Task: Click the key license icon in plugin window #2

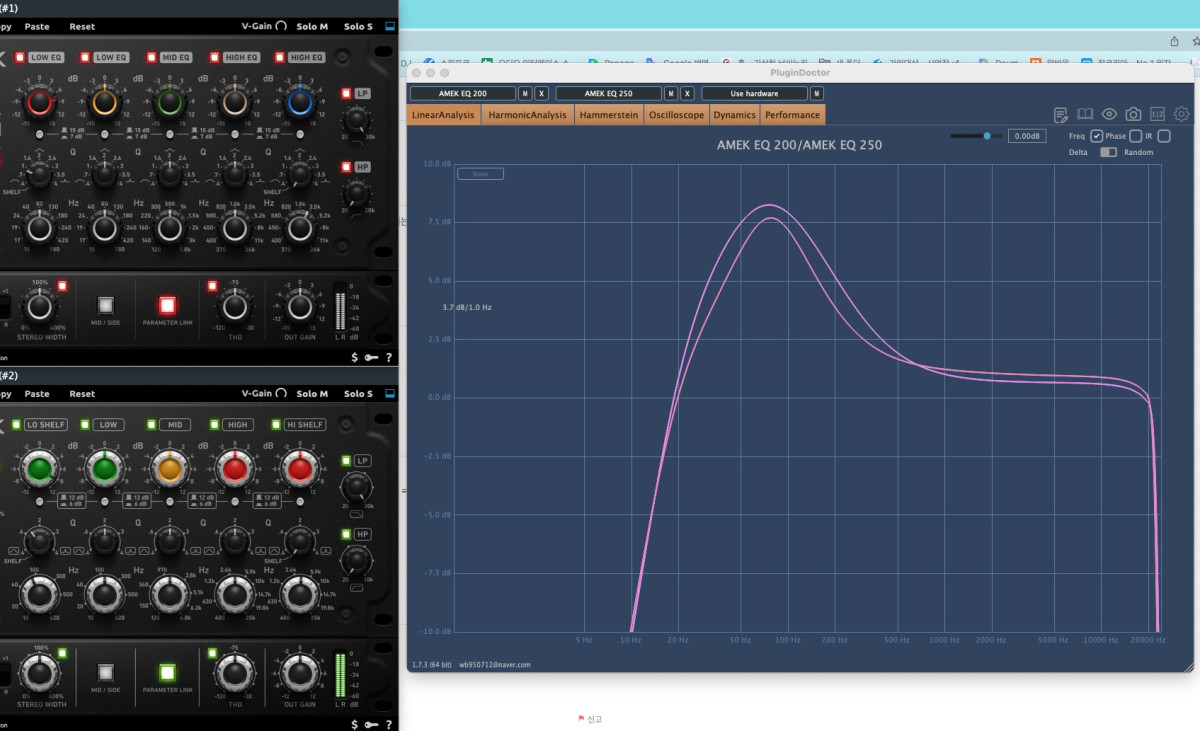Action: [371, 724]
